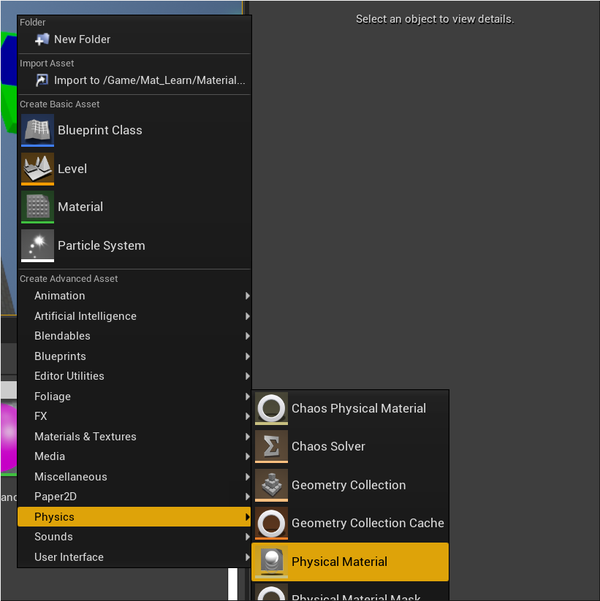
Task: Click the New Folder plus icon
Action: click(x=42, y=39)
